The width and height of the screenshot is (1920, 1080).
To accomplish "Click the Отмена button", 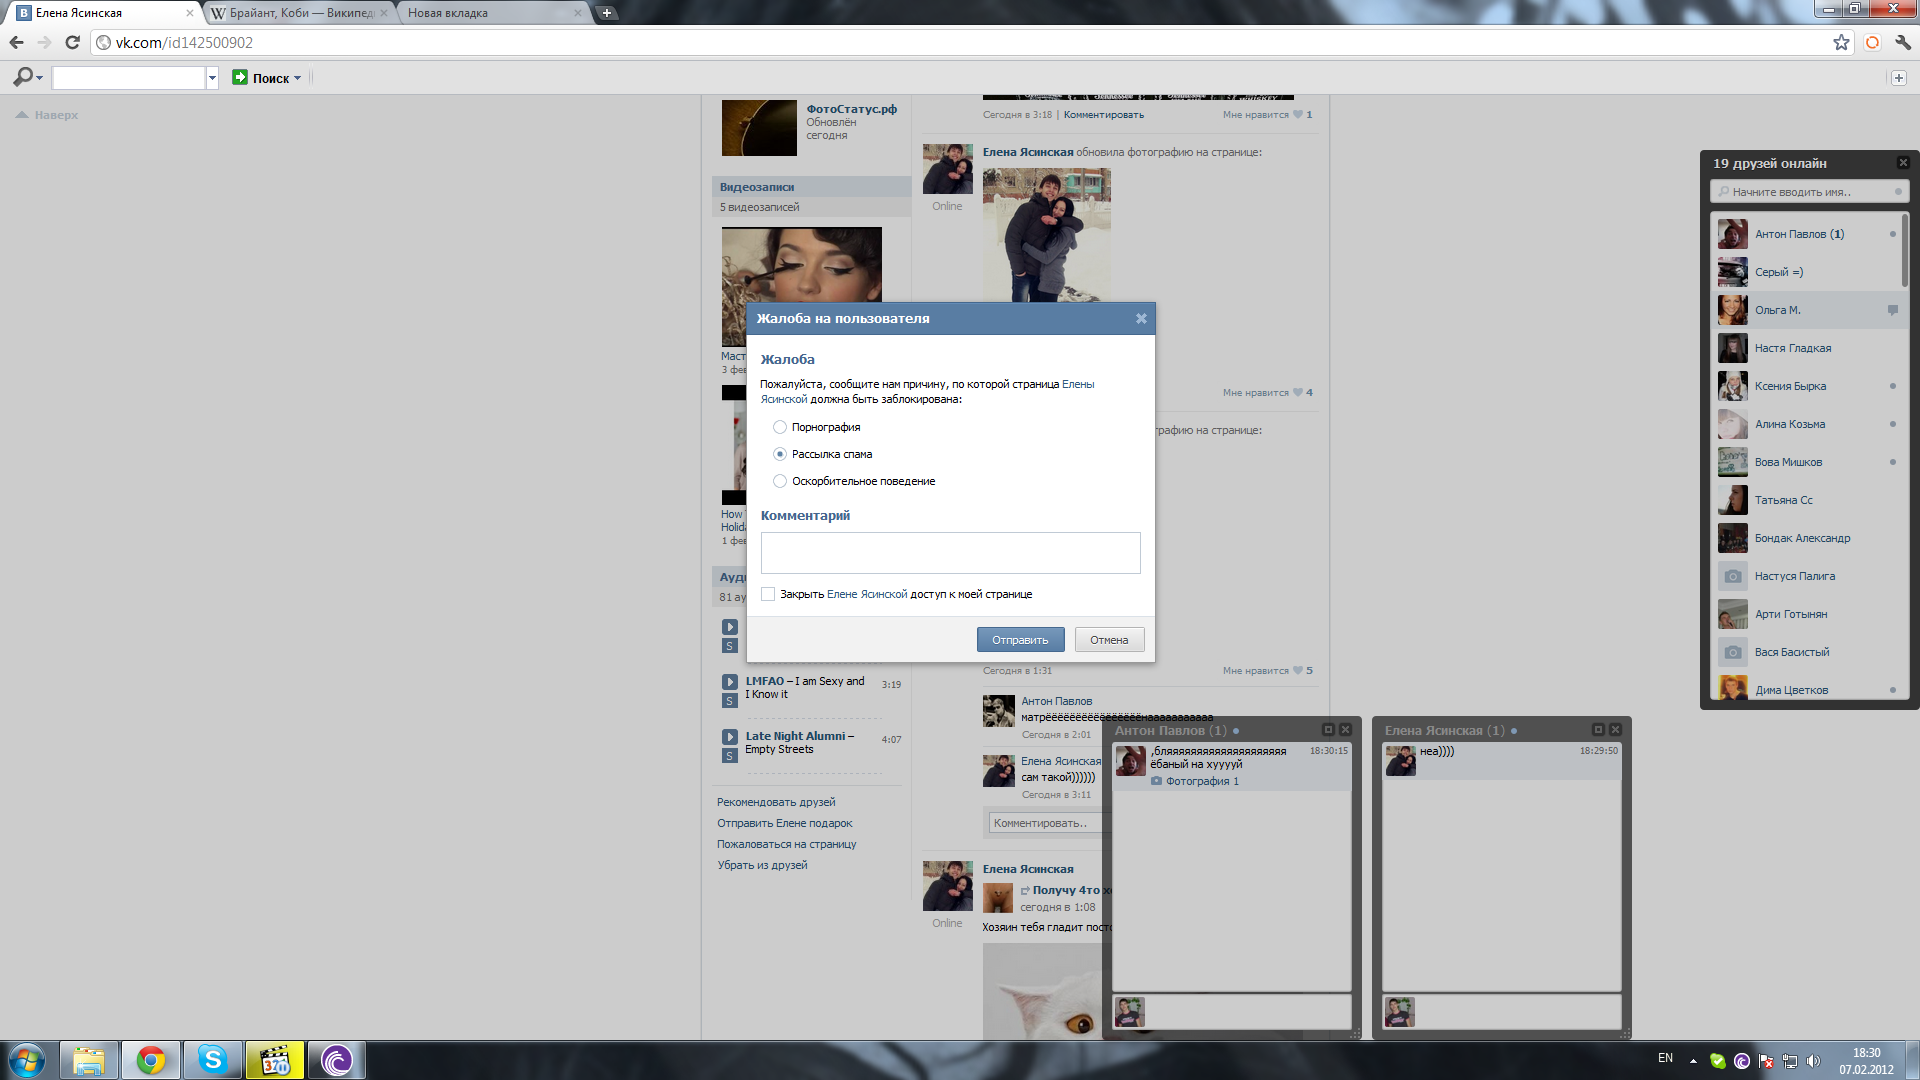I will [x=1109, y=640].
